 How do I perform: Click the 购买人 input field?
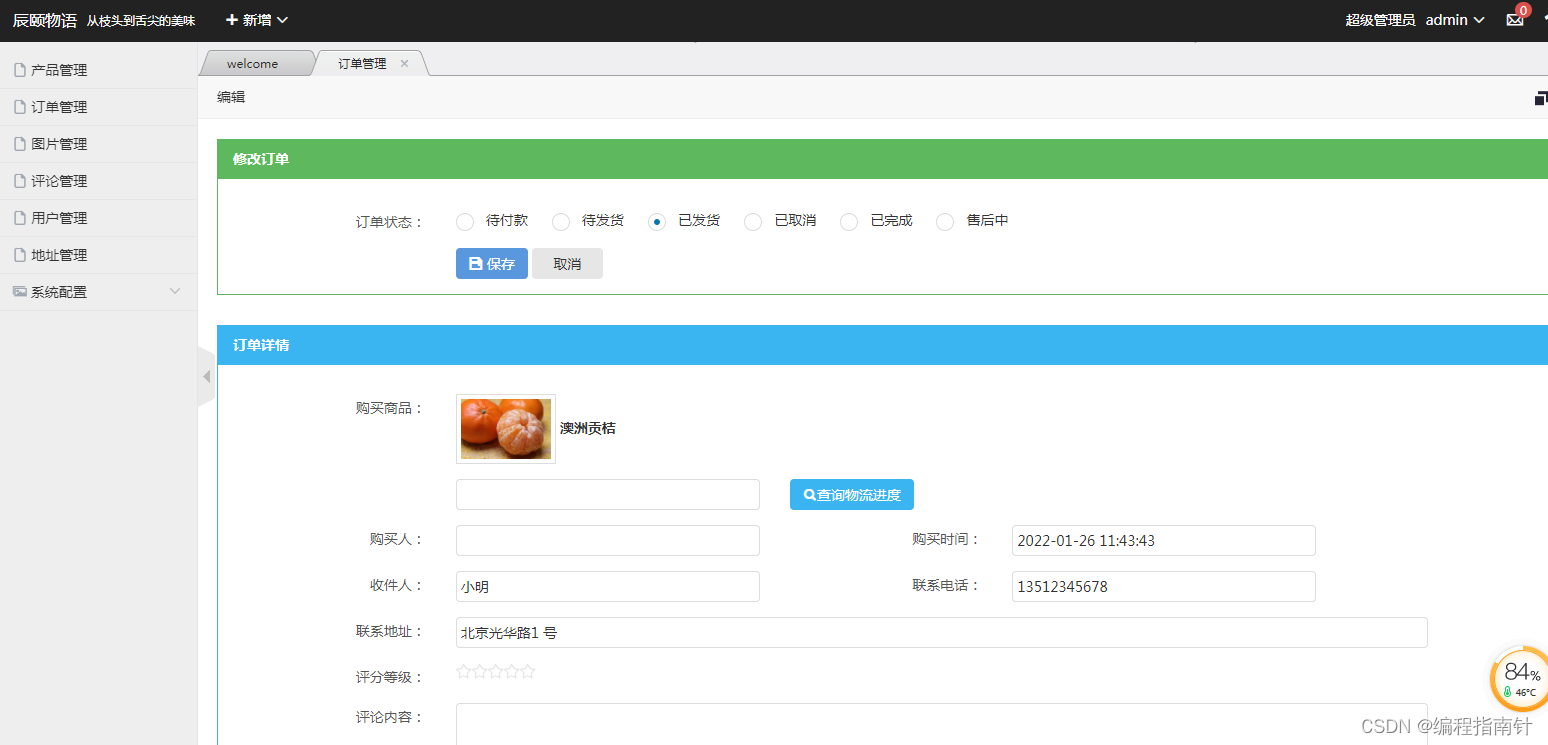(x=608, y=541)
